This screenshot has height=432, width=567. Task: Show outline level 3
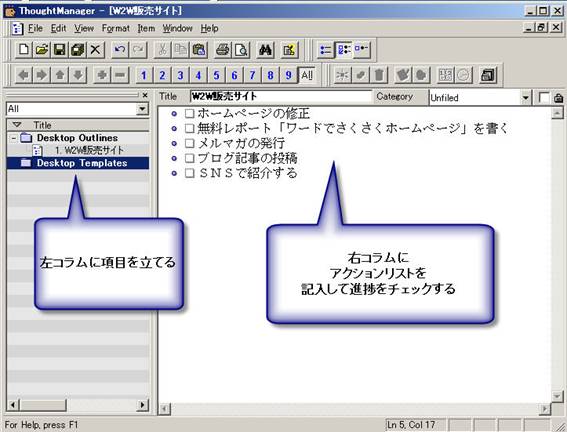click(x=180, y=75)
